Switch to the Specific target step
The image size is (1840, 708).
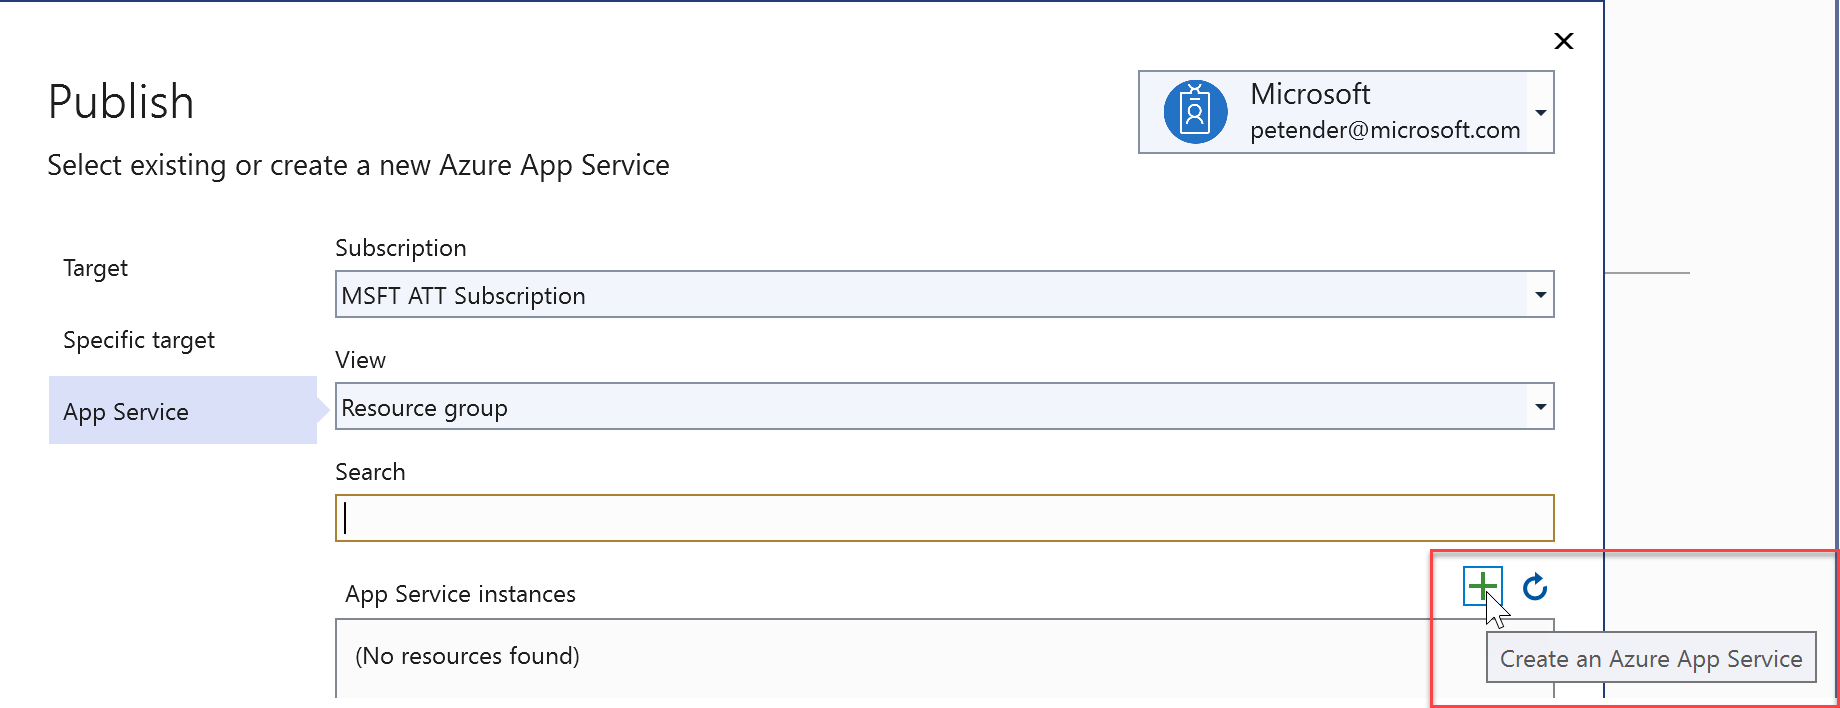(x=139, y=340)
